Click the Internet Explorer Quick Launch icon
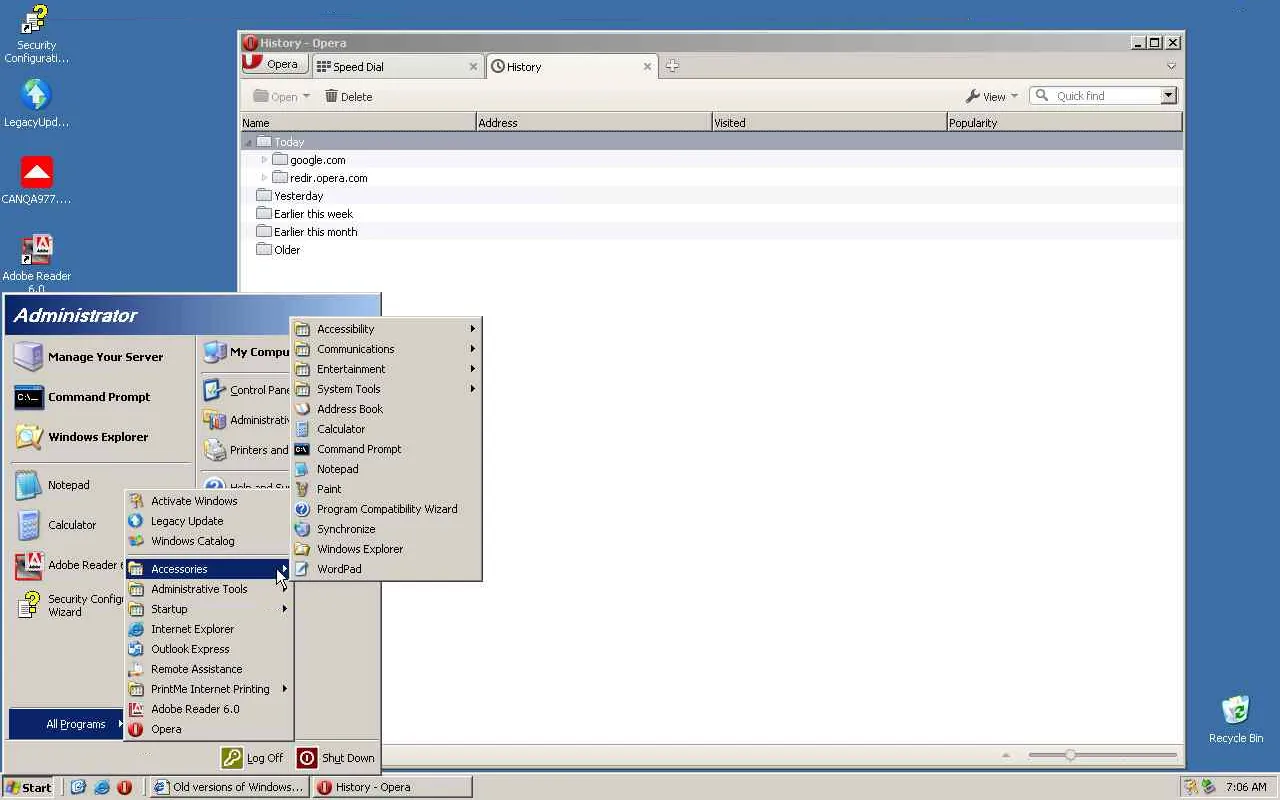 [x=101, y=787]
